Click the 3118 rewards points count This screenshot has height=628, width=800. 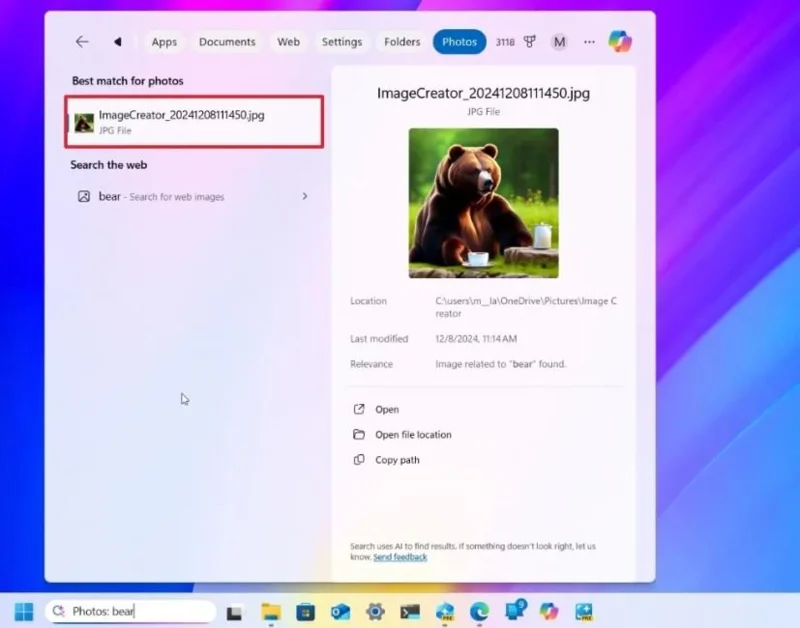coord(505,42)
